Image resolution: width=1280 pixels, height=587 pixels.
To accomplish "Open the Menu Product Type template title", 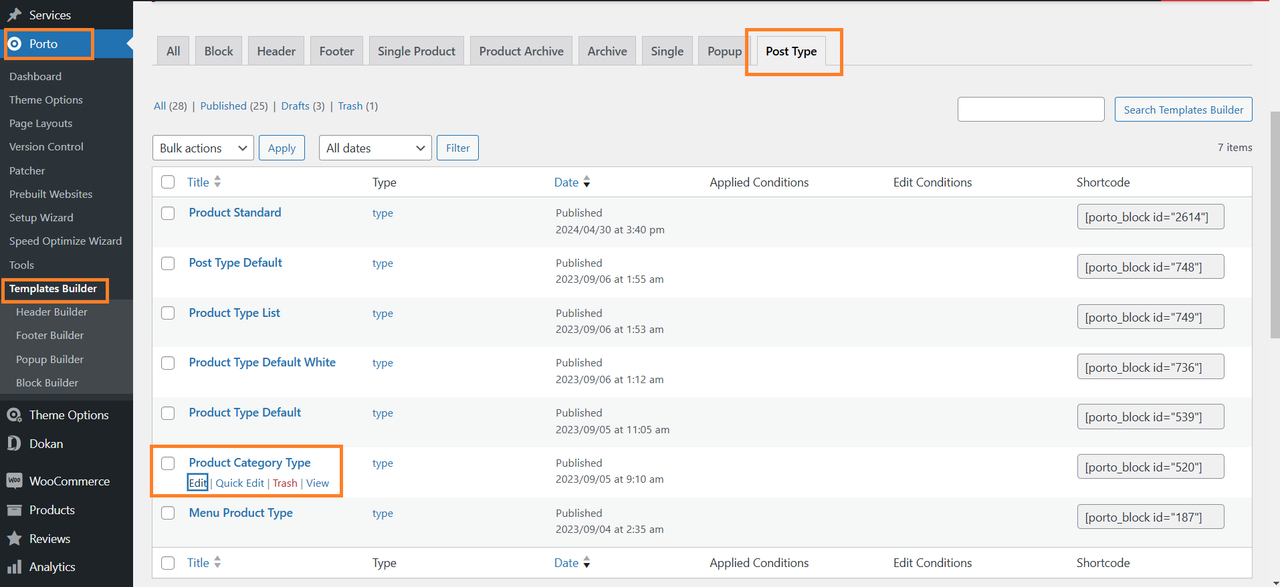I will point(241,513).
